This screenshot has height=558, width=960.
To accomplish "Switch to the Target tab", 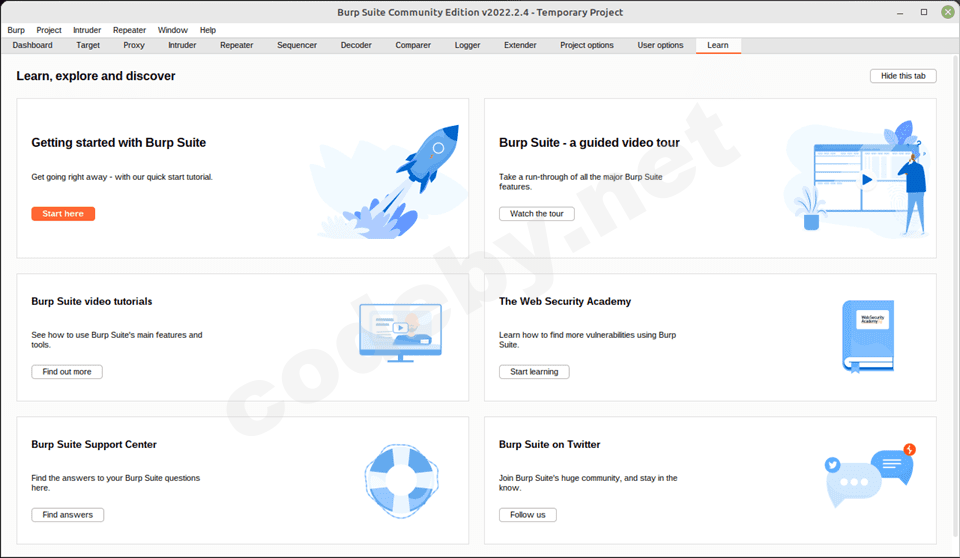I will tap(88, 45).
